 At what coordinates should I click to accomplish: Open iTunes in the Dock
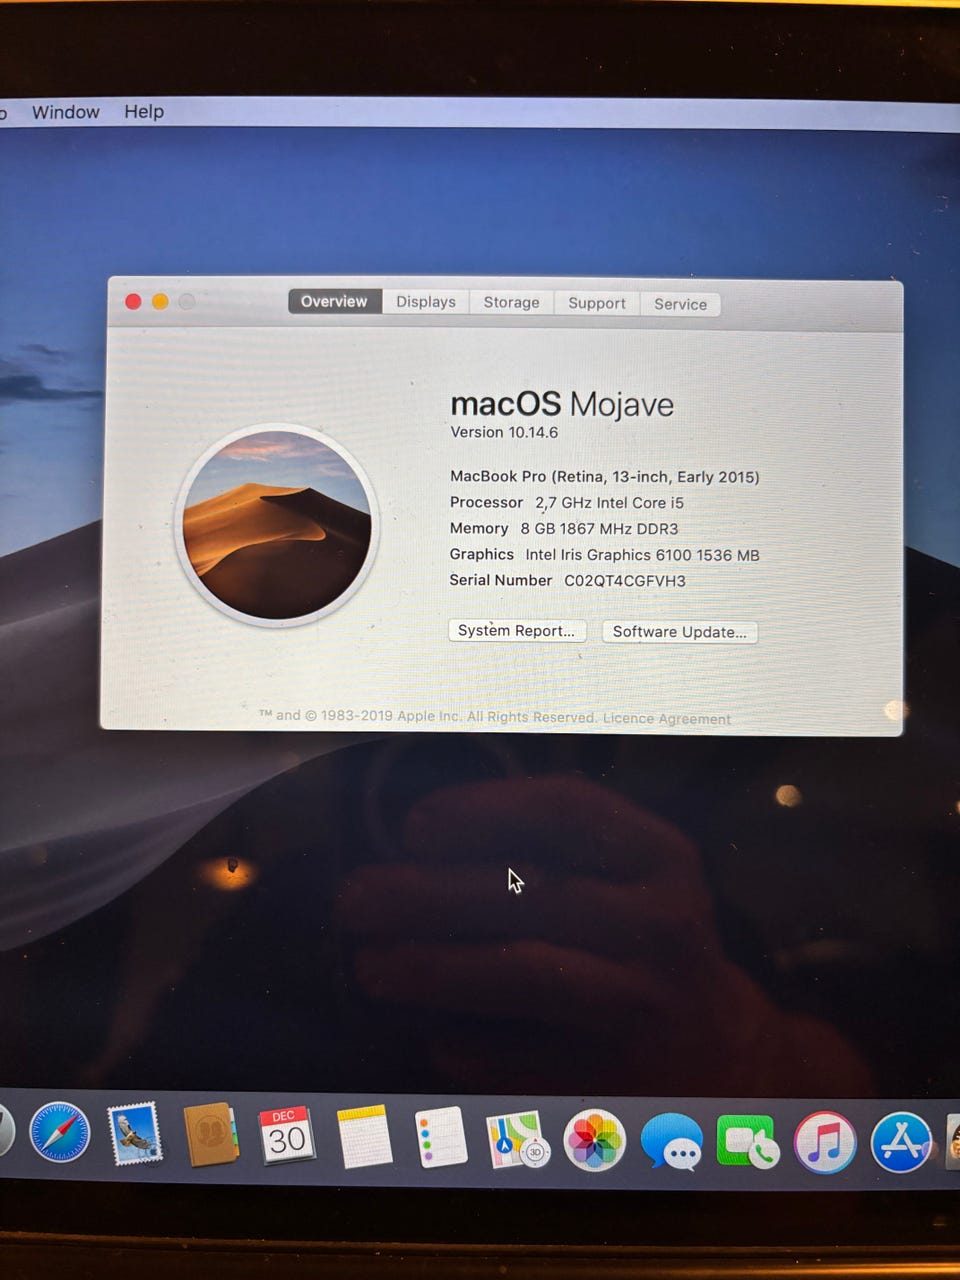[825, 1142]
